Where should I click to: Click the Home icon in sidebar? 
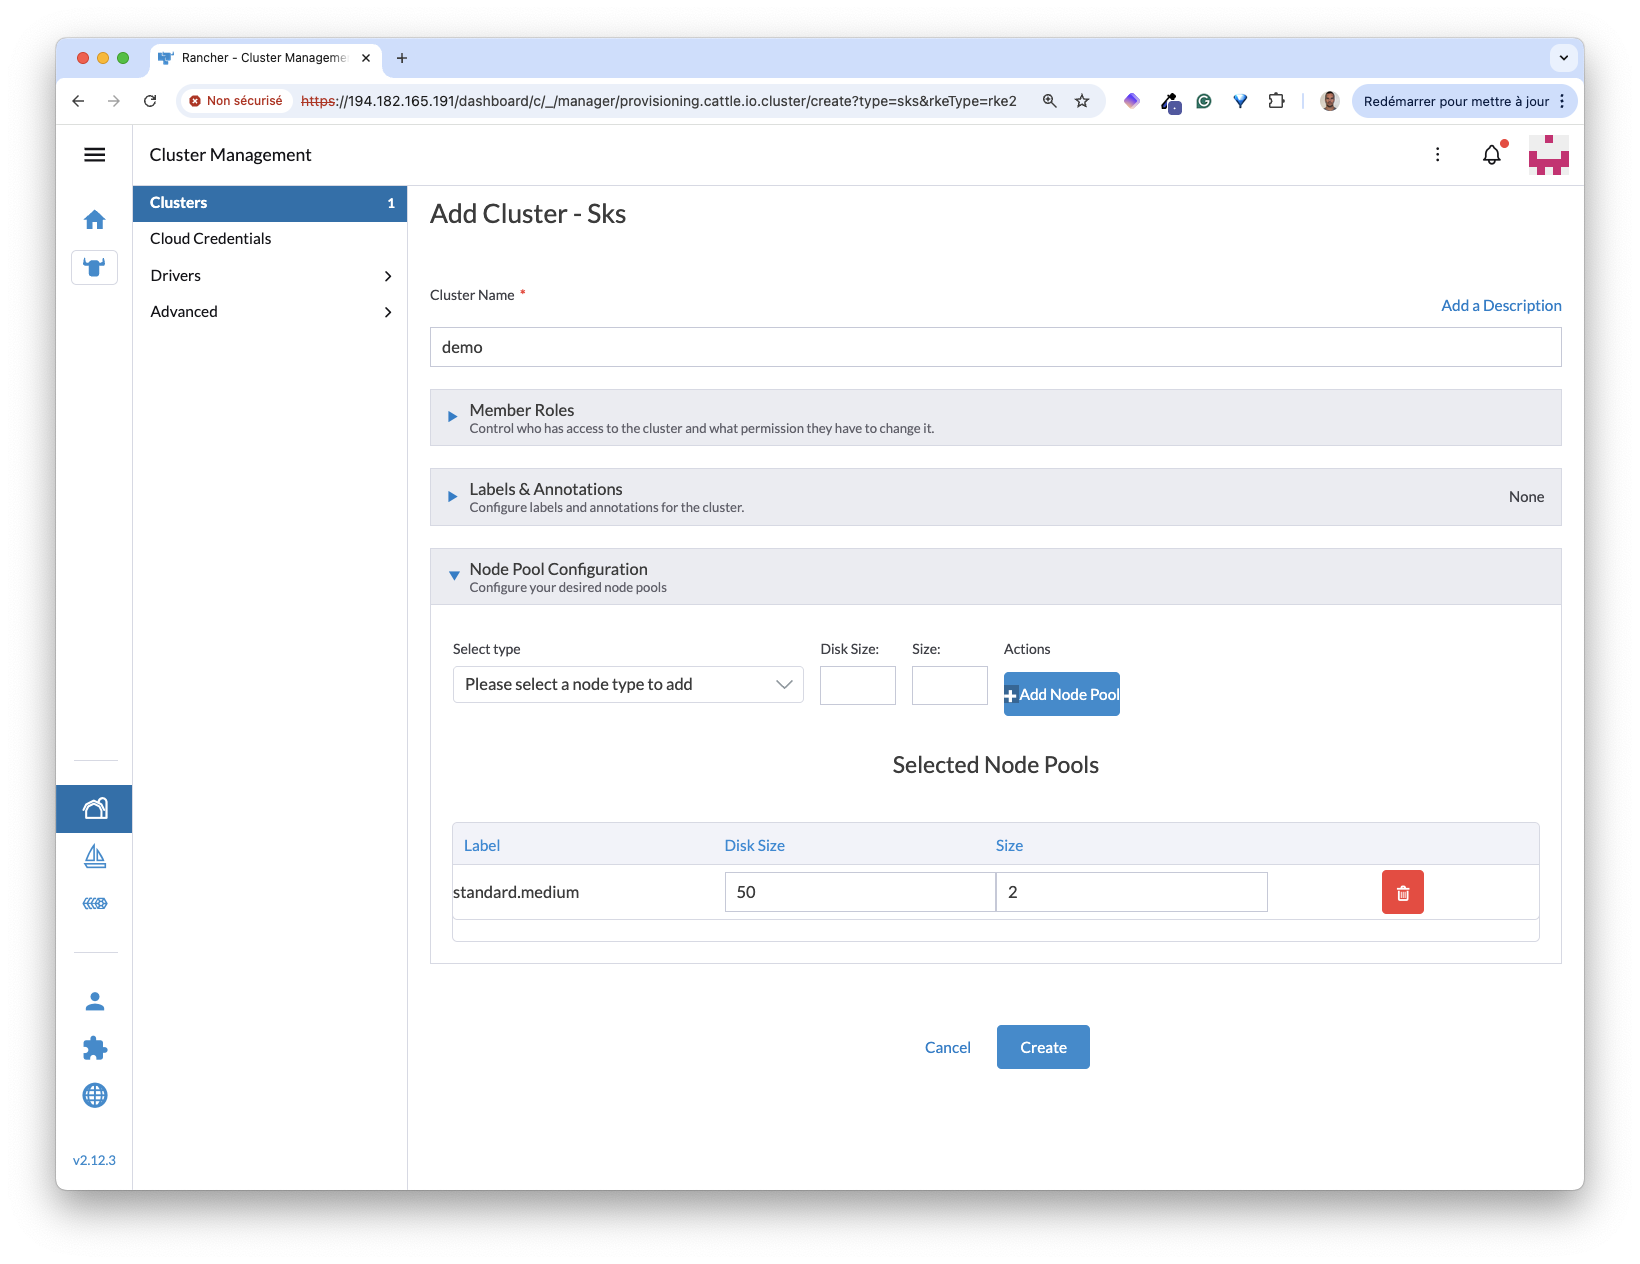pyautogui.click(x=95, y=220)
